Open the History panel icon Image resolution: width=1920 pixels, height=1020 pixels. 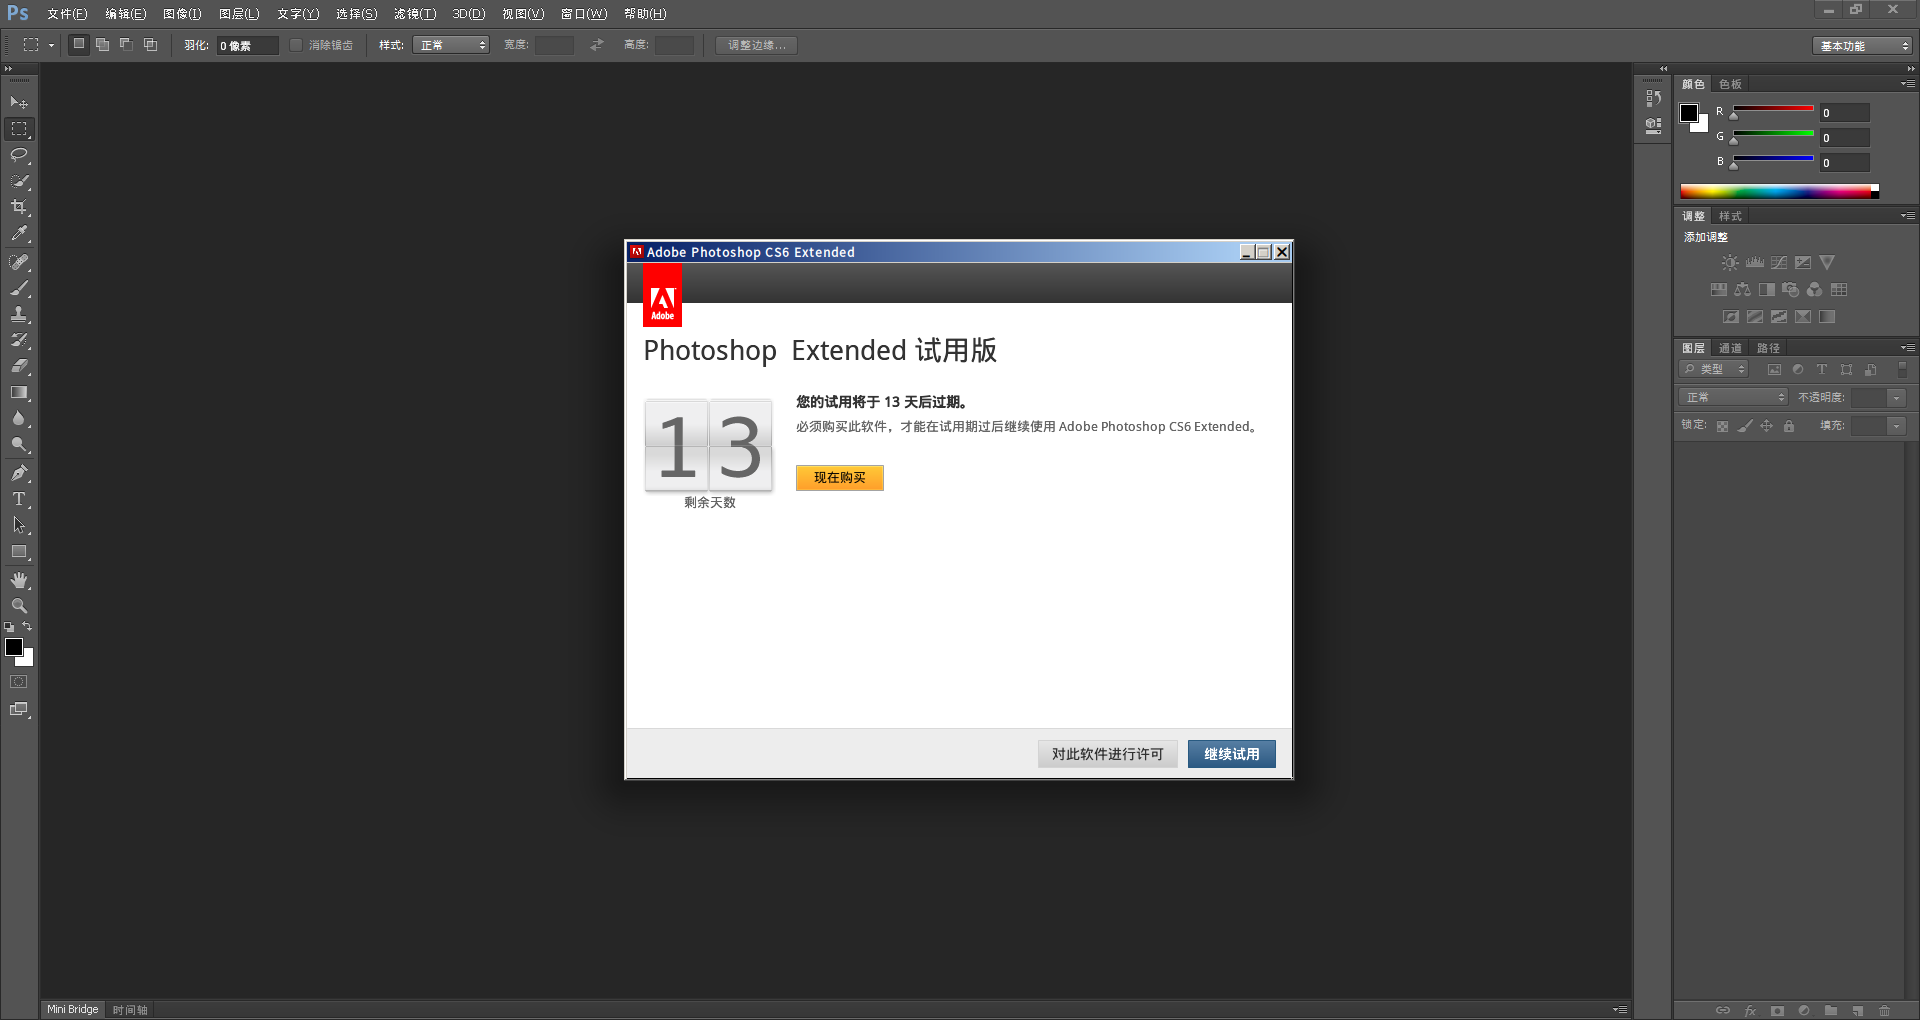(1653, 98)
